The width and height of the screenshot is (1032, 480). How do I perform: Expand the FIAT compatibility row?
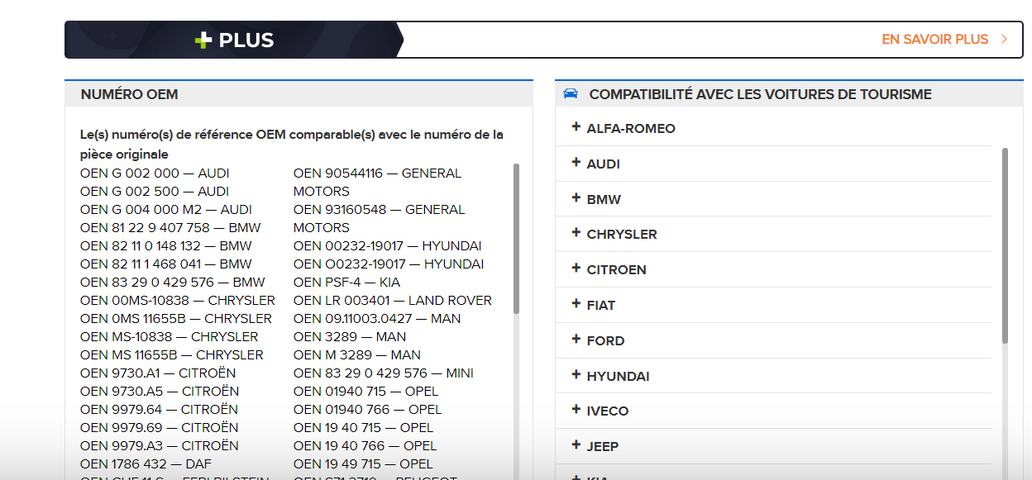[x=773, y=306]
